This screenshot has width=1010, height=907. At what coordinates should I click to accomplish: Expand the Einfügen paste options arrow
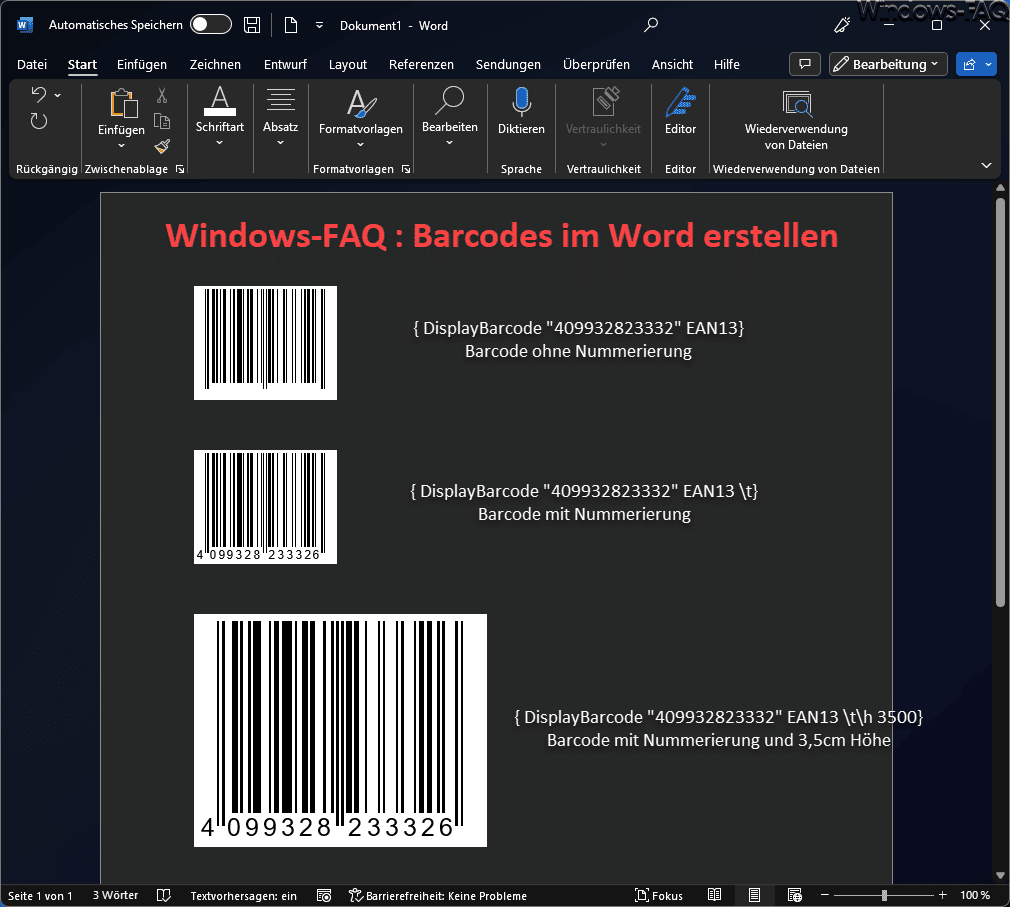pos(121,146)
